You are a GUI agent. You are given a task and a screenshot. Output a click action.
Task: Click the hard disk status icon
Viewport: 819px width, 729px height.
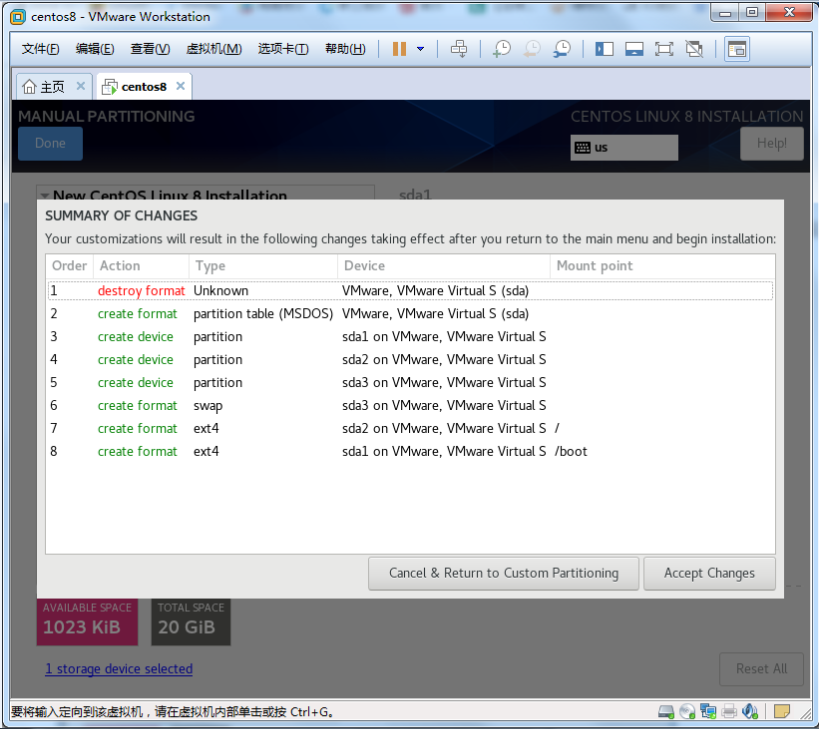(666, 712)
